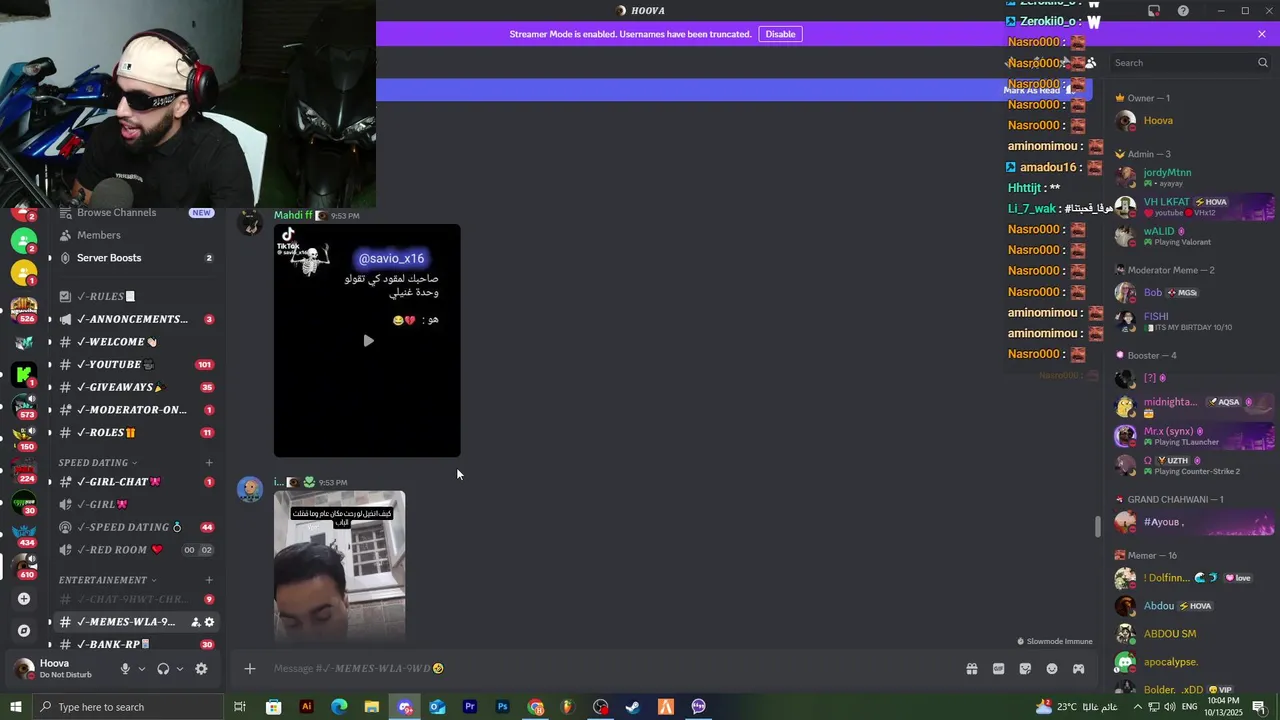Open Mahdi ff user name in chat
1280x720 pixels.
point(293,215)
